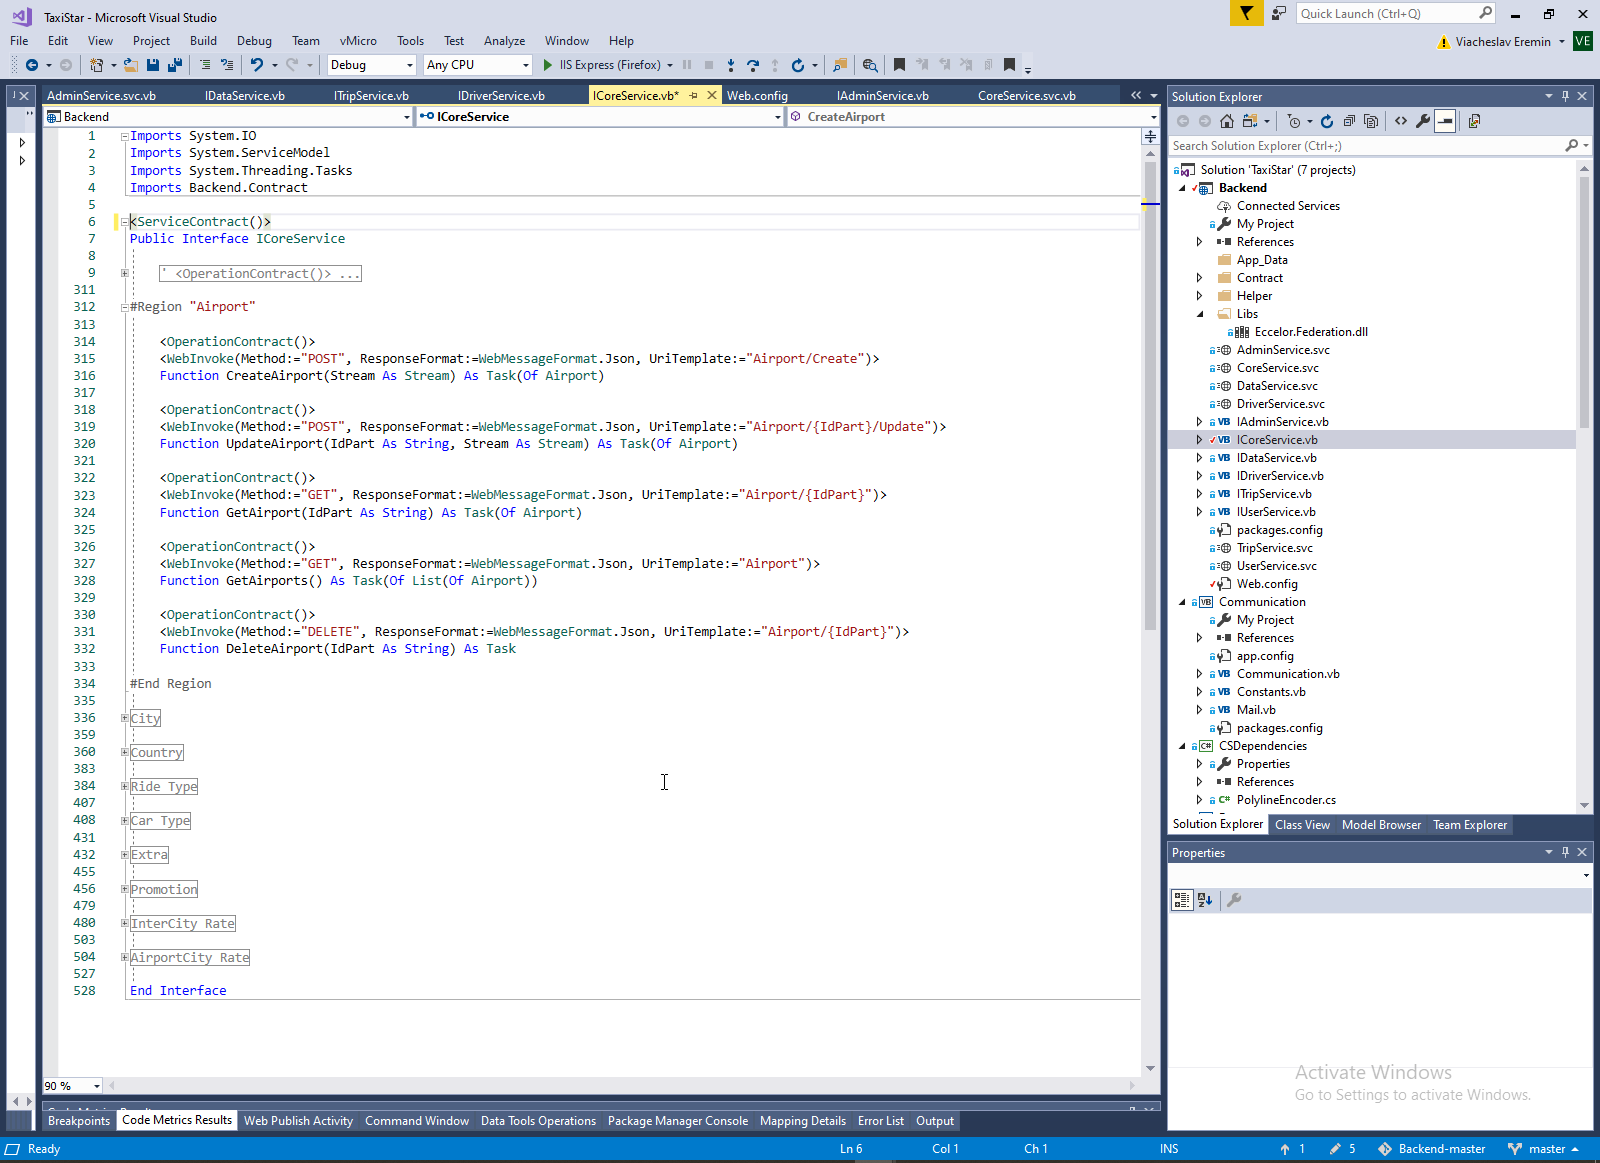The image size is (1600, 1163).
Task: Open the vMicro menu
Action: [x=358, y=41]
